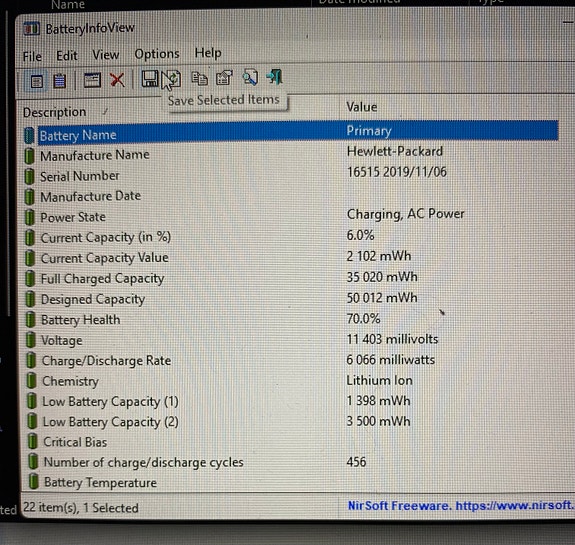Image resolution: width=575 pixels, height=545 pixels.
Task: Open the NirSoft Freeware website link
Action: point(460,505)
